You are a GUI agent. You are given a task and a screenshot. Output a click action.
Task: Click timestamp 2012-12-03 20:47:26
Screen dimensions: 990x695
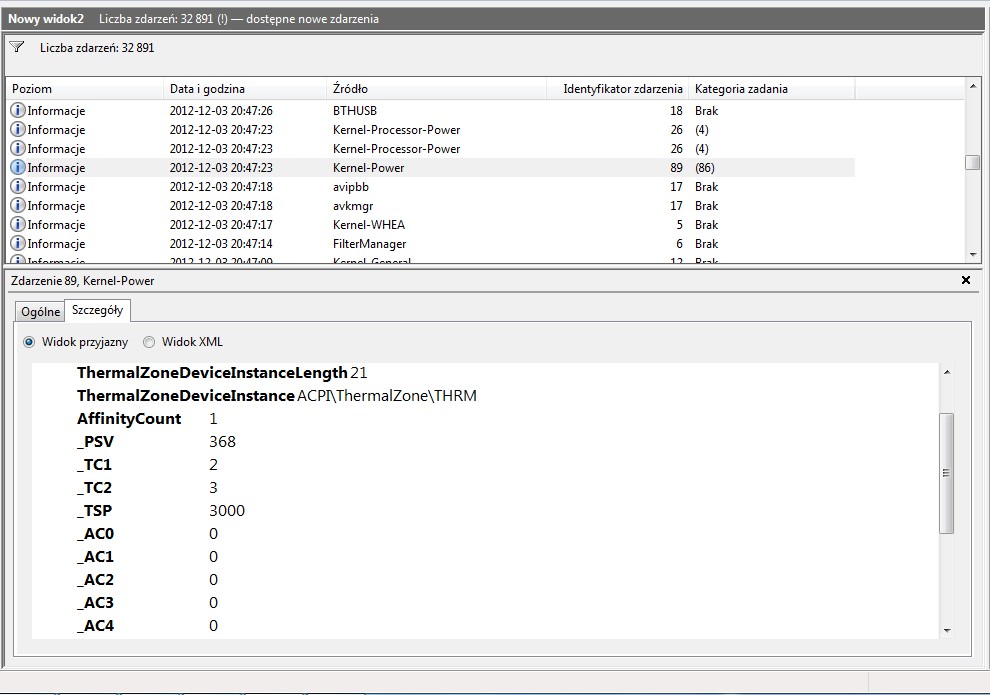[x=221, y=111]
